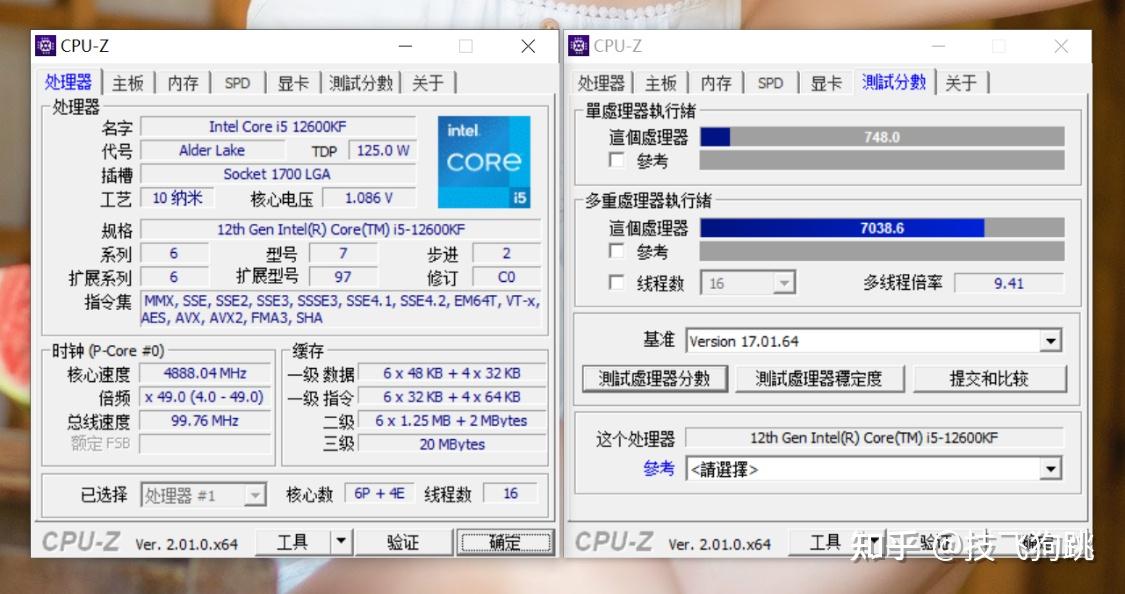The height and width of the screenshot is (594, 1125).
Task: Click the 三级 cache value 20 MBytes
Action: tap(452, 444)
